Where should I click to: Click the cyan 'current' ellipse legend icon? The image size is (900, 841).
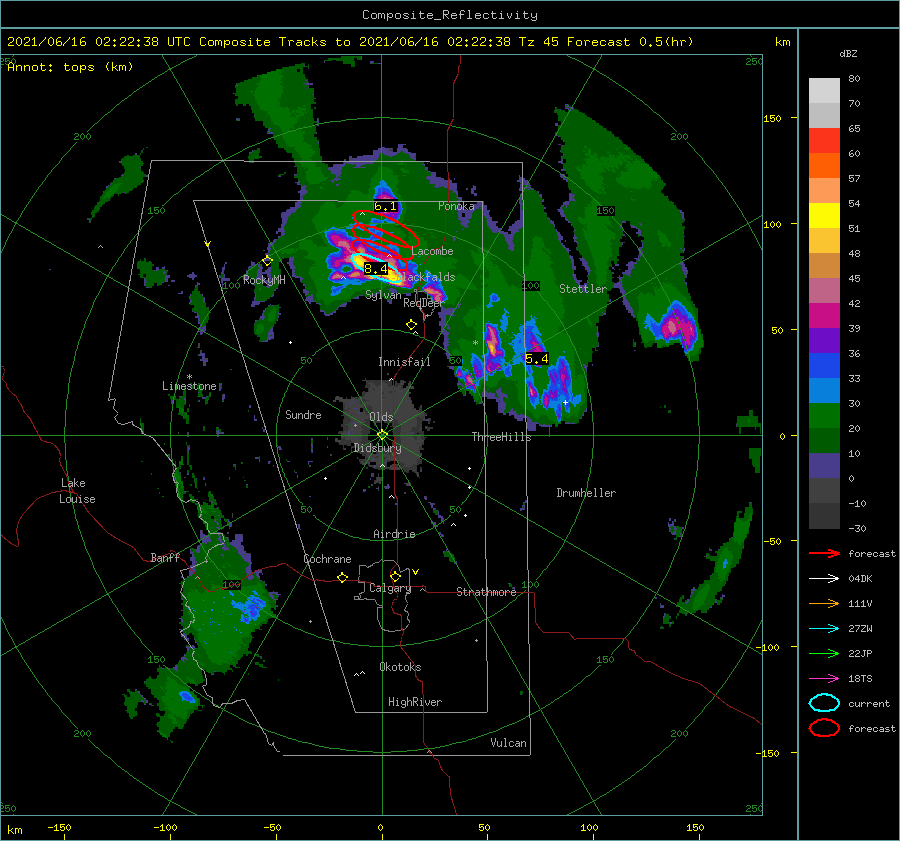(824, 703)
